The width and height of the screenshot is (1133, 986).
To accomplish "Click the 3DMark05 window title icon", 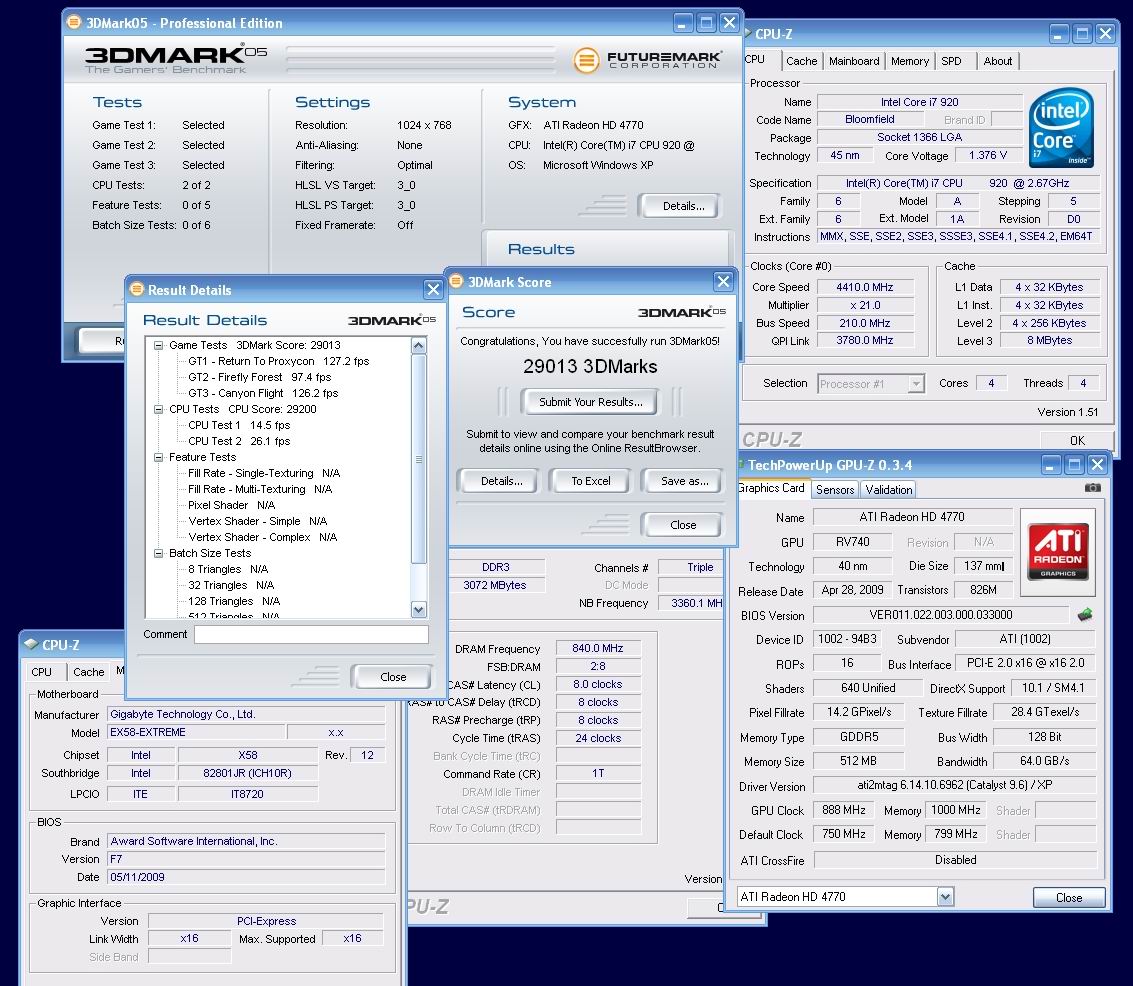I will tap(74, 22).
